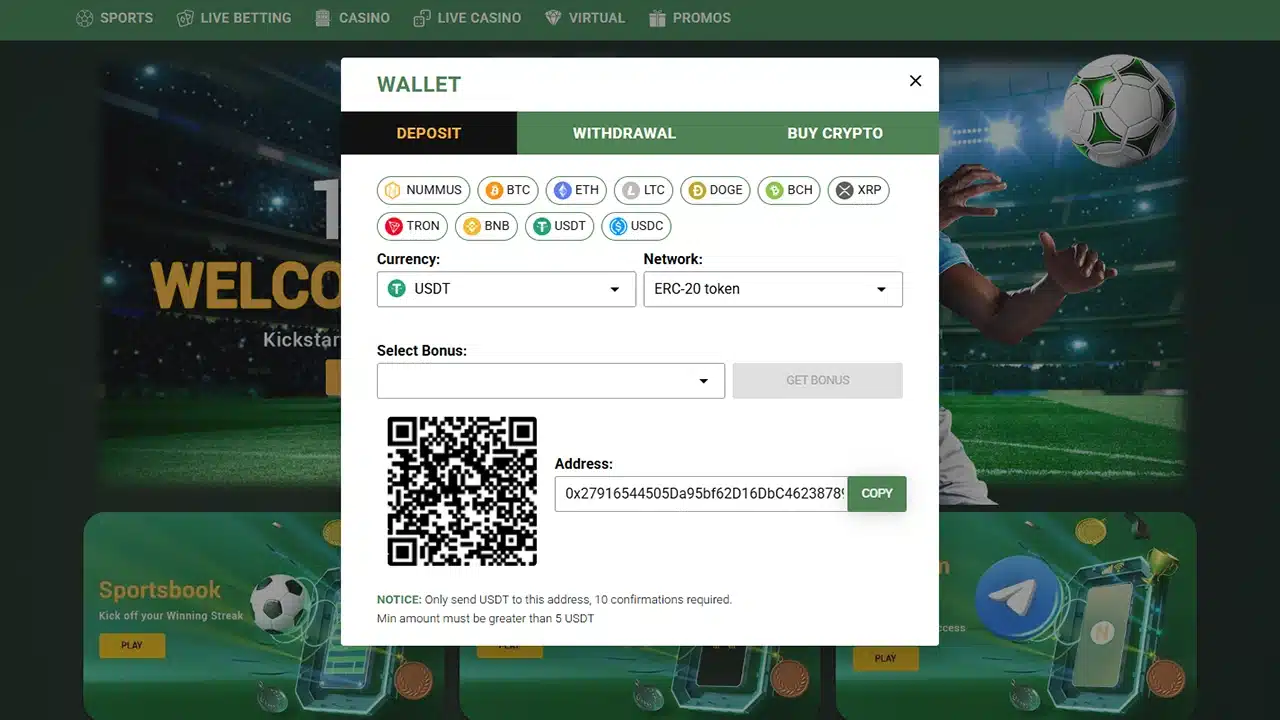Copy the deposit address

point(877,494)
